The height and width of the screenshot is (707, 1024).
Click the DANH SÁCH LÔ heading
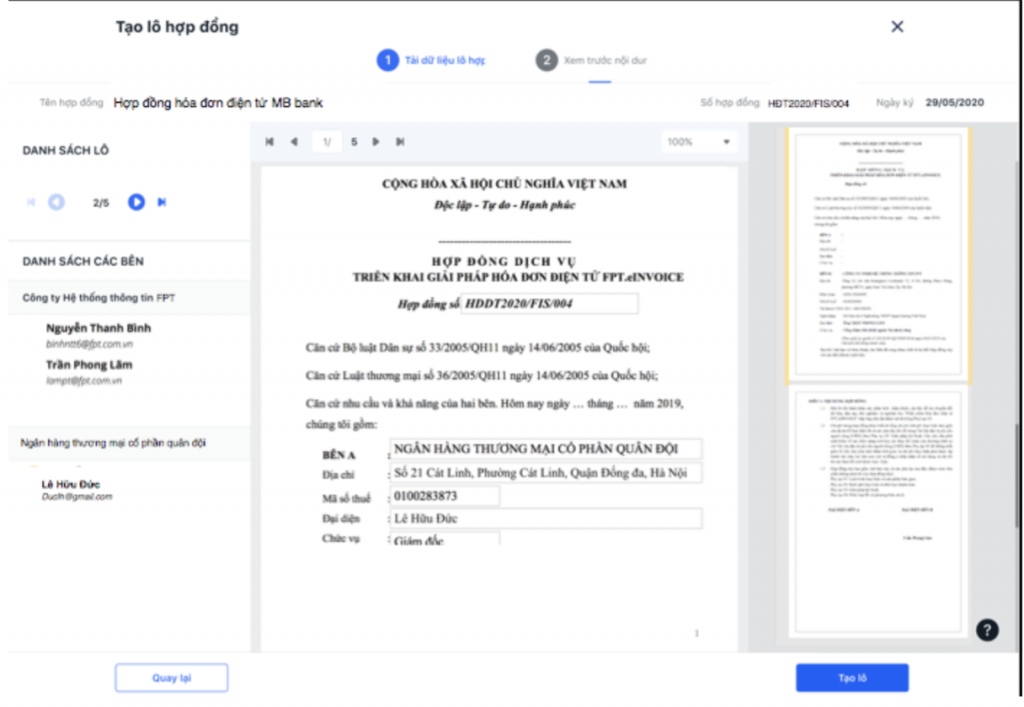point(66,151)
